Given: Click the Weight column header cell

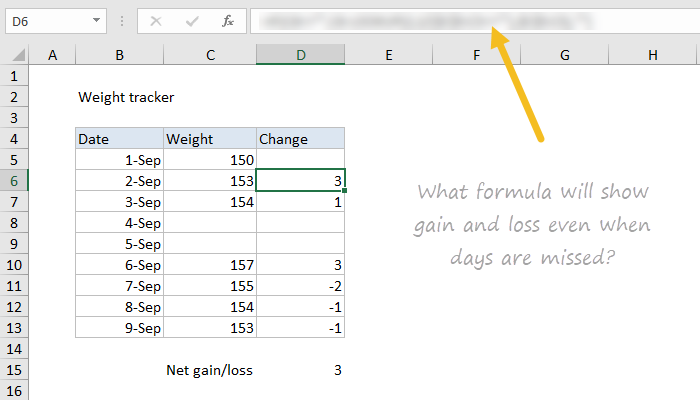Looking at the screenshot, I should (x=210, y=139).
